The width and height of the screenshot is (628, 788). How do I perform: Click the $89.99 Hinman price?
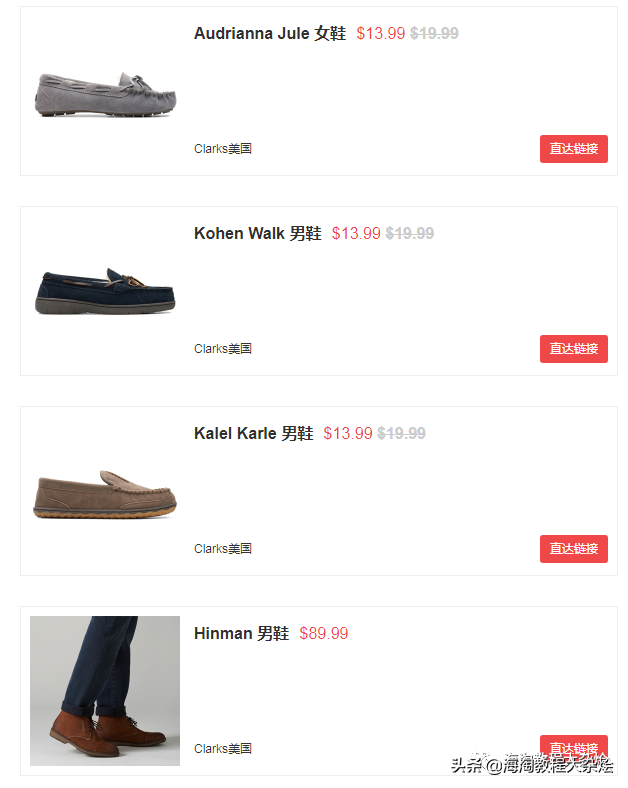tap(324, 633)
